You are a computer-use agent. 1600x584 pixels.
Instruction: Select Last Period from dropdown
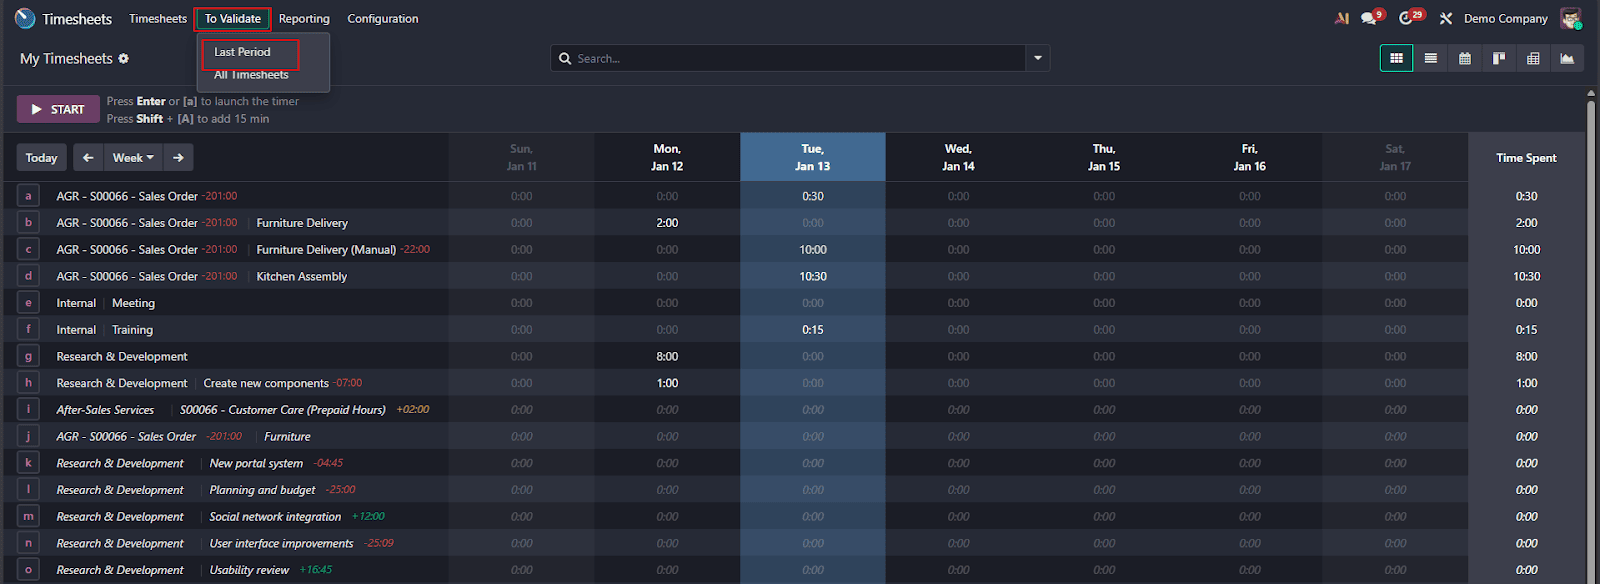pos(242,52)
